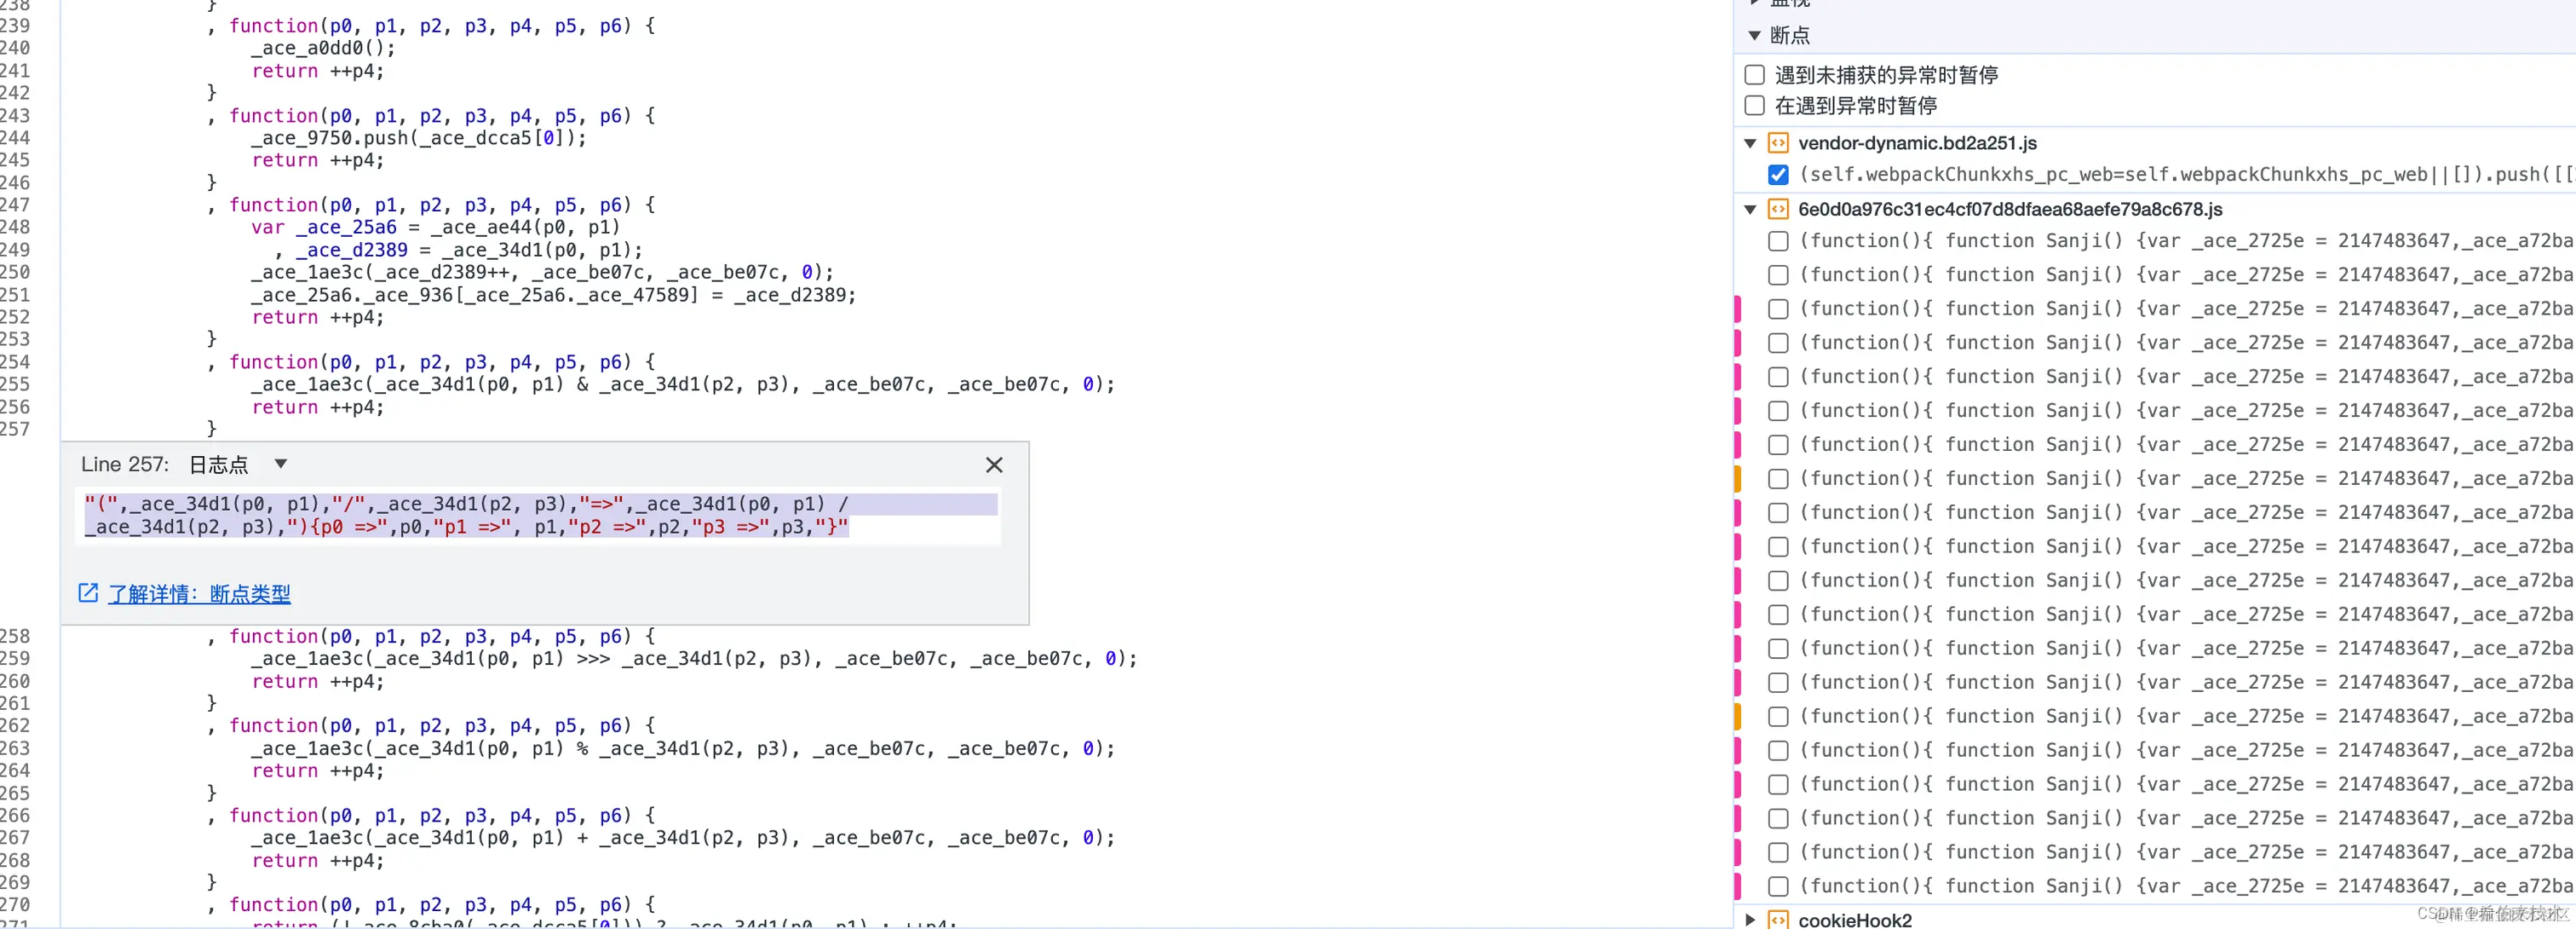Select the vendor-dynamic.bd2a251.js file name
The image size is (2576, 929).
(x=1917, y=143)
